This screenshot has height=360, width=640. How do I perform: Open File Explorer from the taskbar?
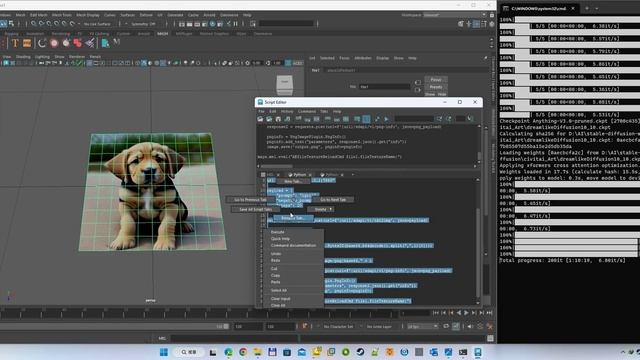coord(258,352)
